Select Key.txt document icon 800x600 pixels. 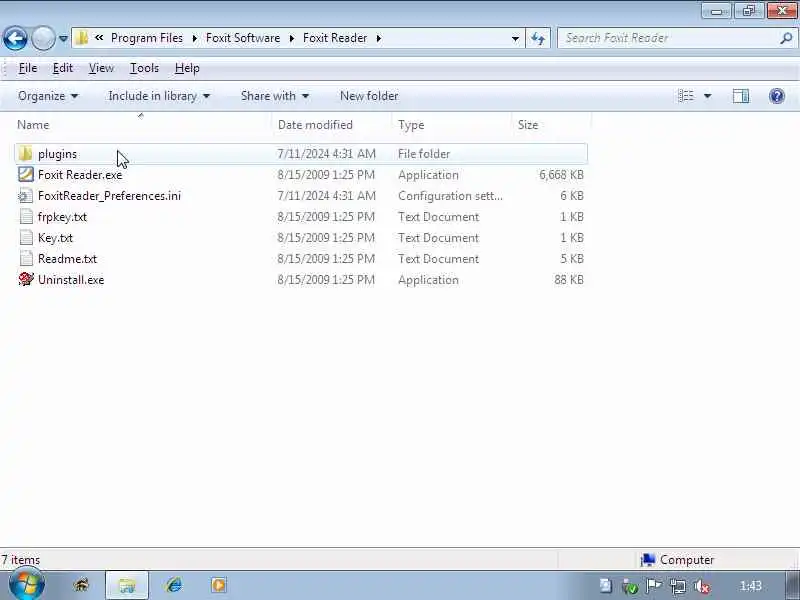click(26, 238)
